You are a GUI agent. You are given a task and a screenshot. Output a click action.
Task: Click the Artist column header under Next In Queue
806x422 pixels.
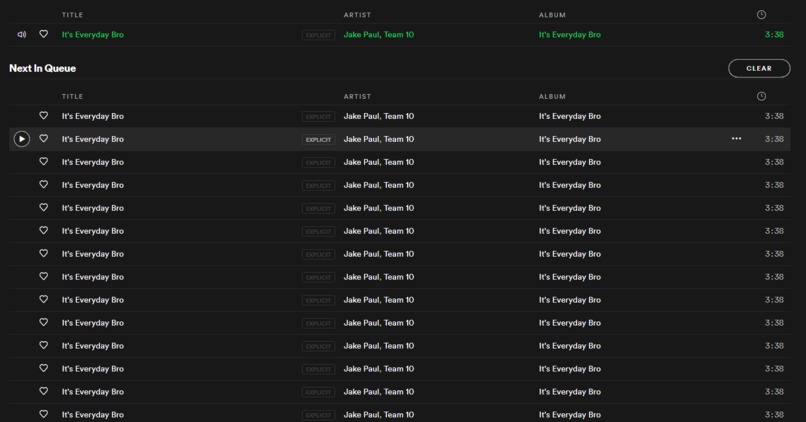coord(357,96)
